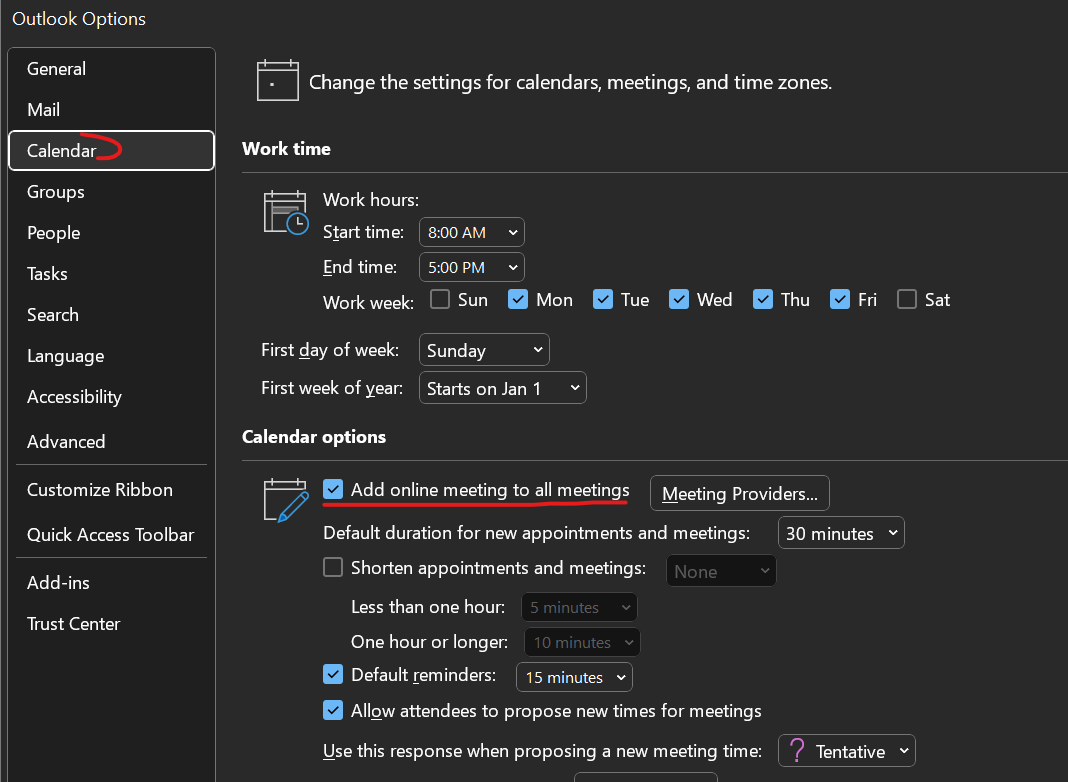Click the Work hours label
Image resolution: width=1068 pixels, height=782 pixels.
(371, 200)
